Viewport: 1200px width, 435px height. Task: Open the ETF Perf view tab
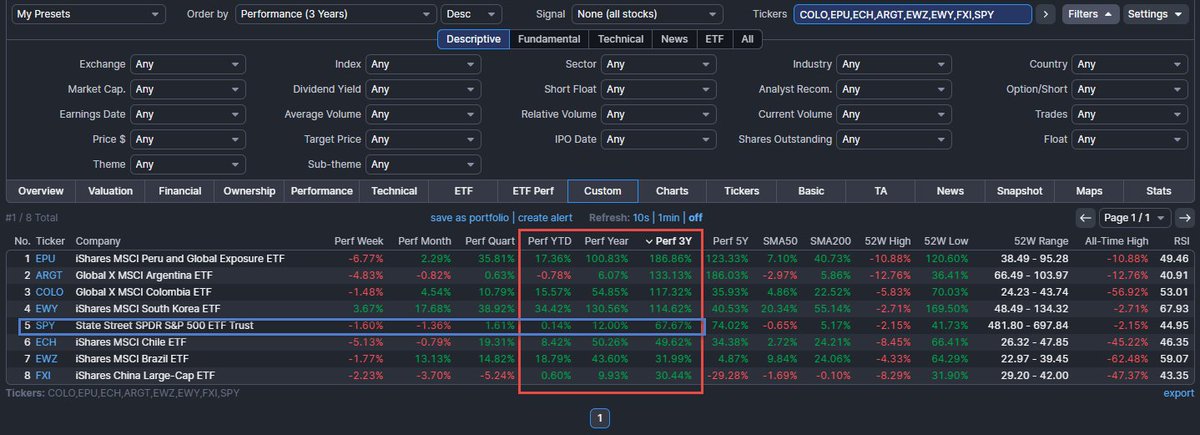pyautogui.click(x=533, y=191)
